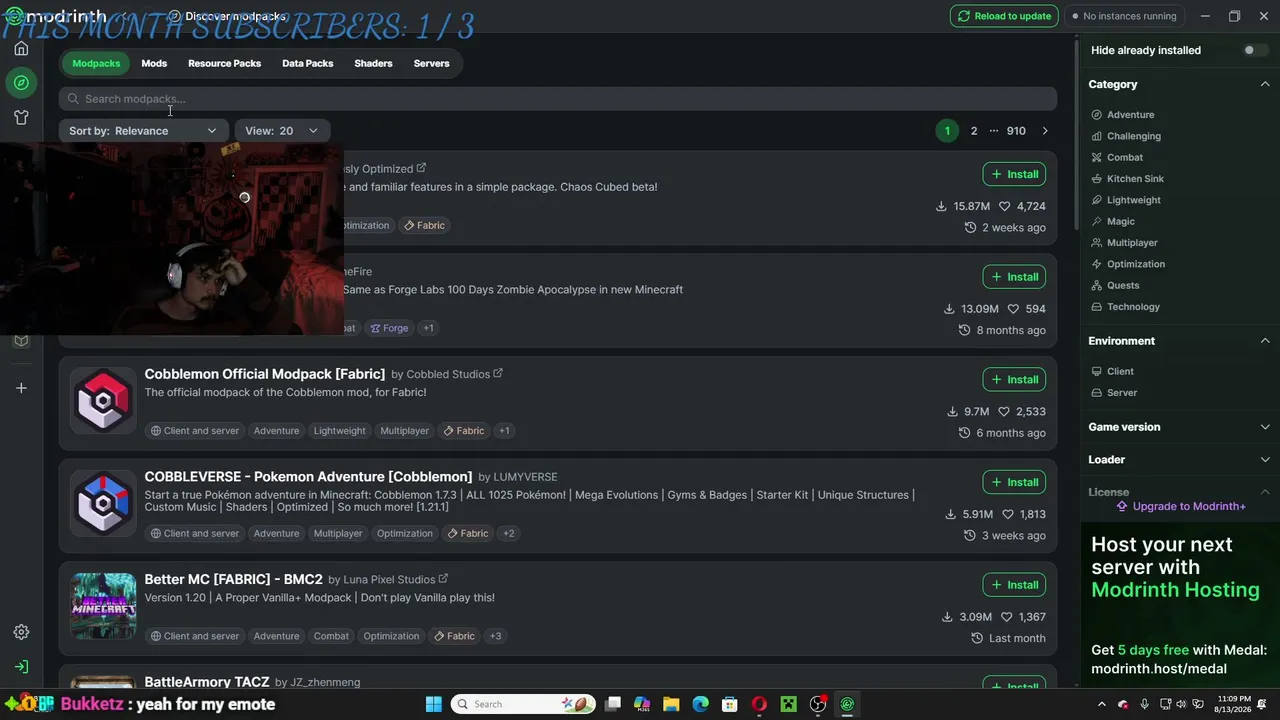Install COBBLEVERSE Pokemon Adventure
The height and width of the screenshot is (720, 1280).
(x=1014, y=482)
